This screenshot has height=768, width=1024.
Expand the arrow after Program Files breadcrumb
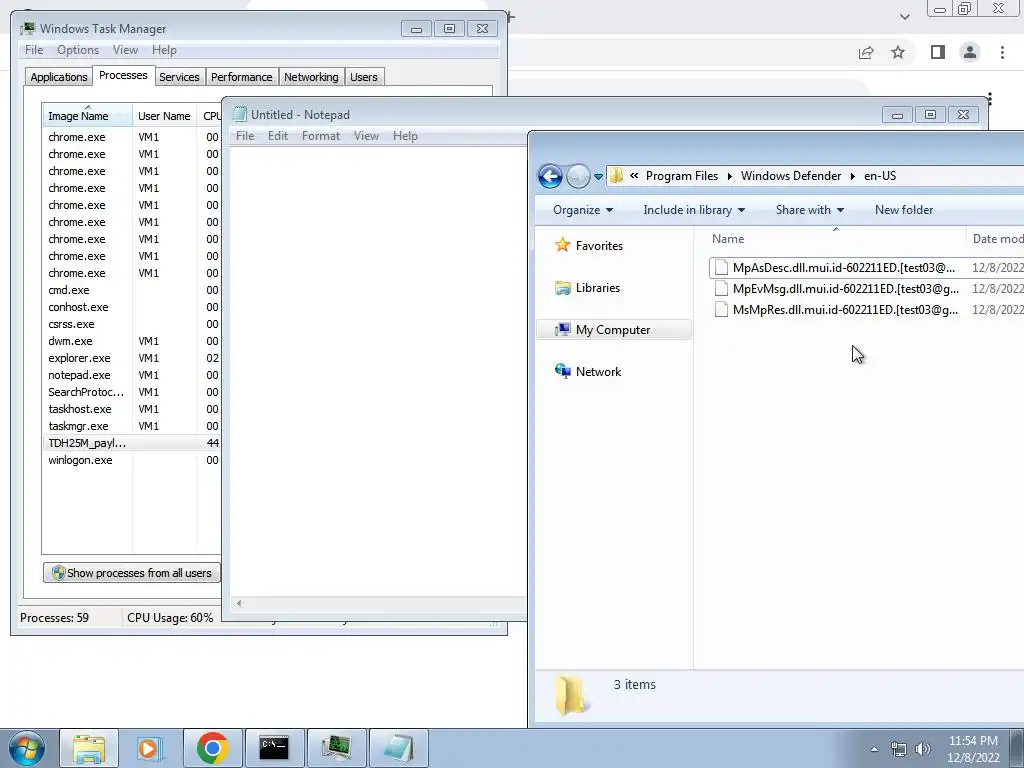click(729, 176)
